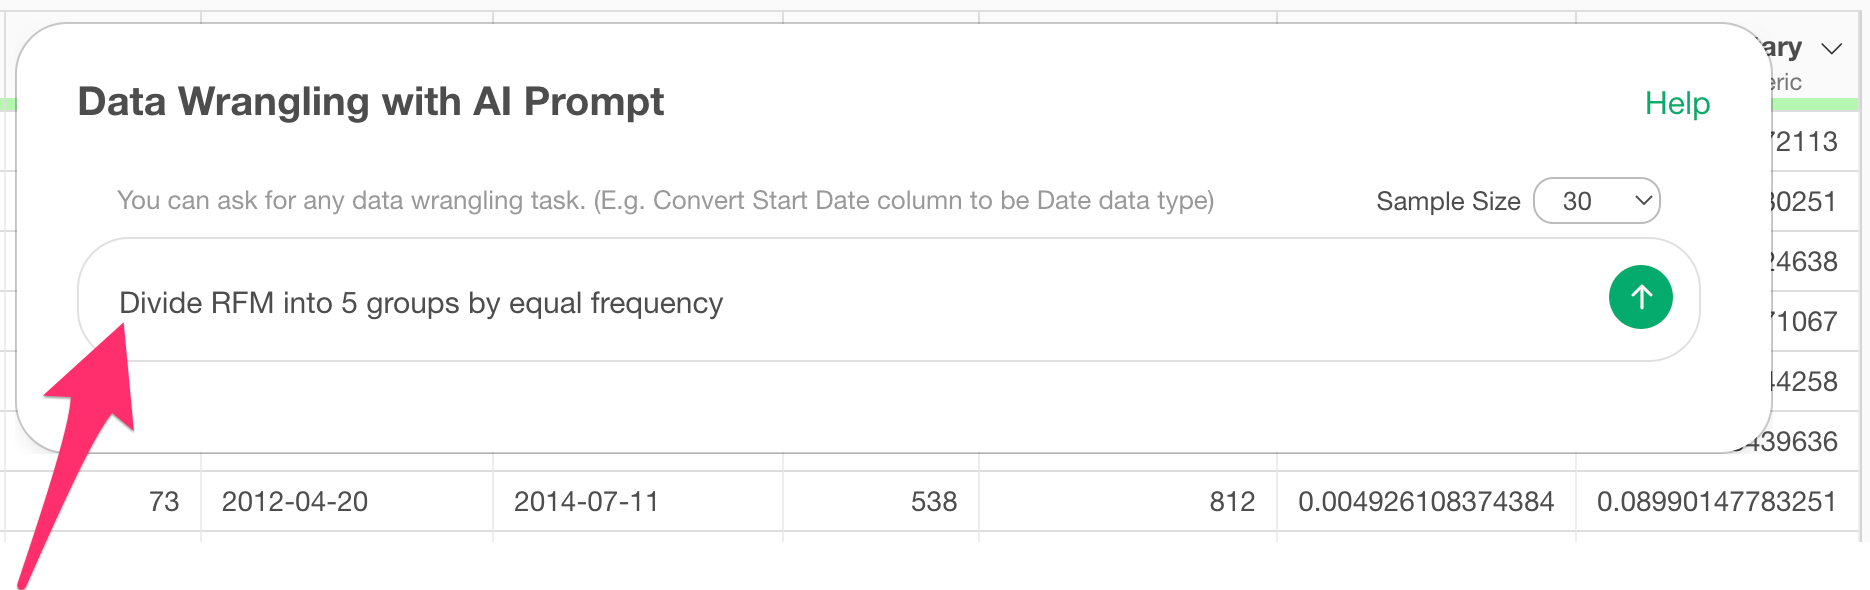Expand the column header chevron menu
1870x590 pixels.
point(1831,49)
